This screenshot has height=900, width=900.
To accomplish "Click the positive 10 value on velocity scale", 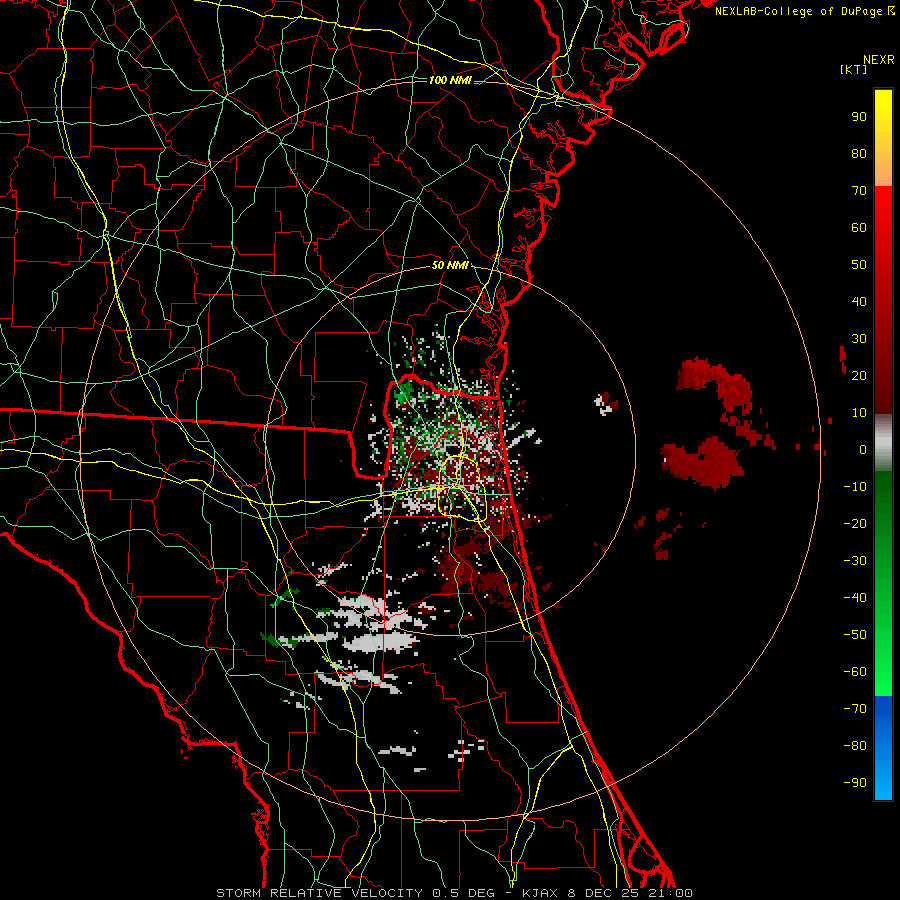I will (859, 413).
